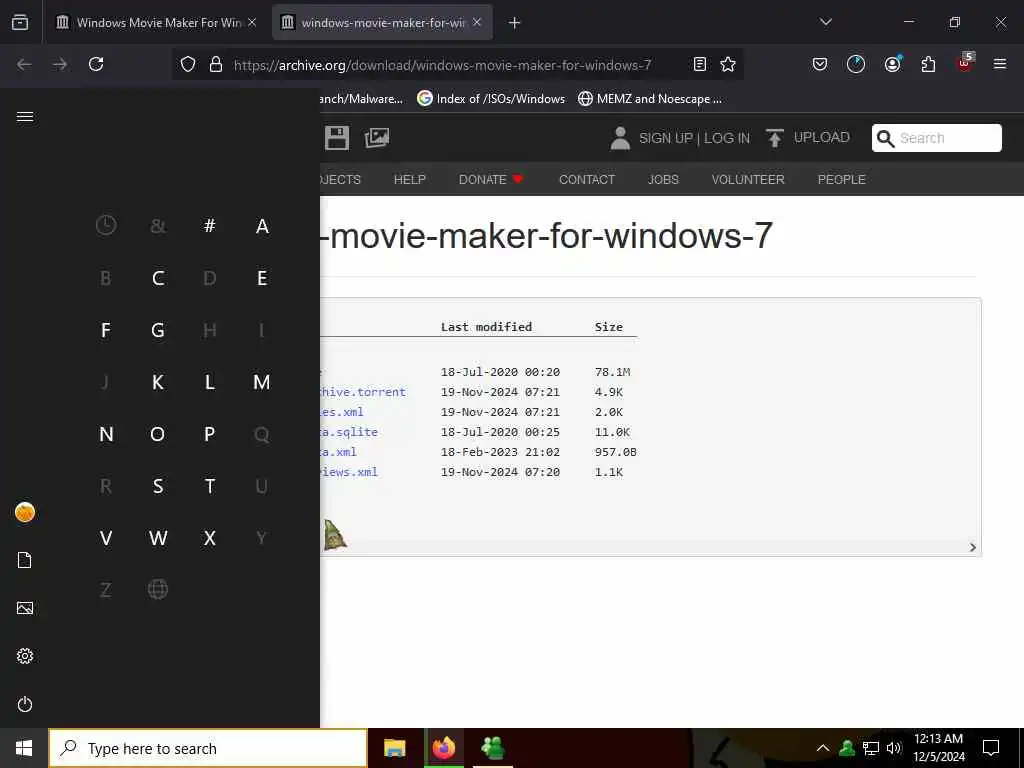Jump to apps starting with A

(262, 226)
